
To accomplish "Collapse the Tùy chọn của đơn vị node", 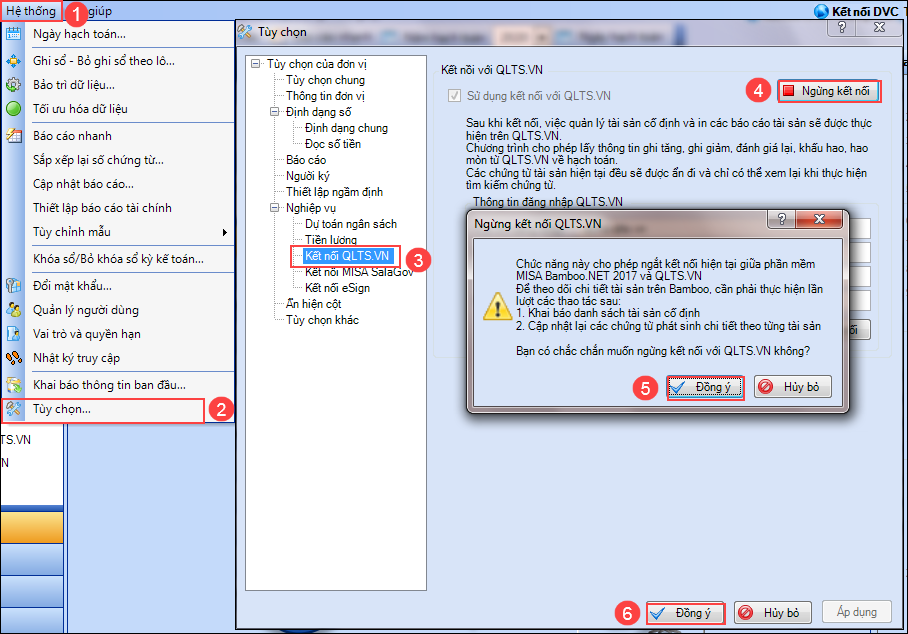I will point(255,64).
